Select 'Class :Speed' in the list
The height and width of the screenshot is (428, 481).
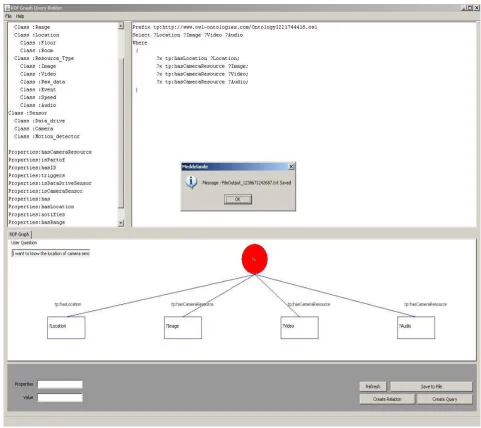38,97
